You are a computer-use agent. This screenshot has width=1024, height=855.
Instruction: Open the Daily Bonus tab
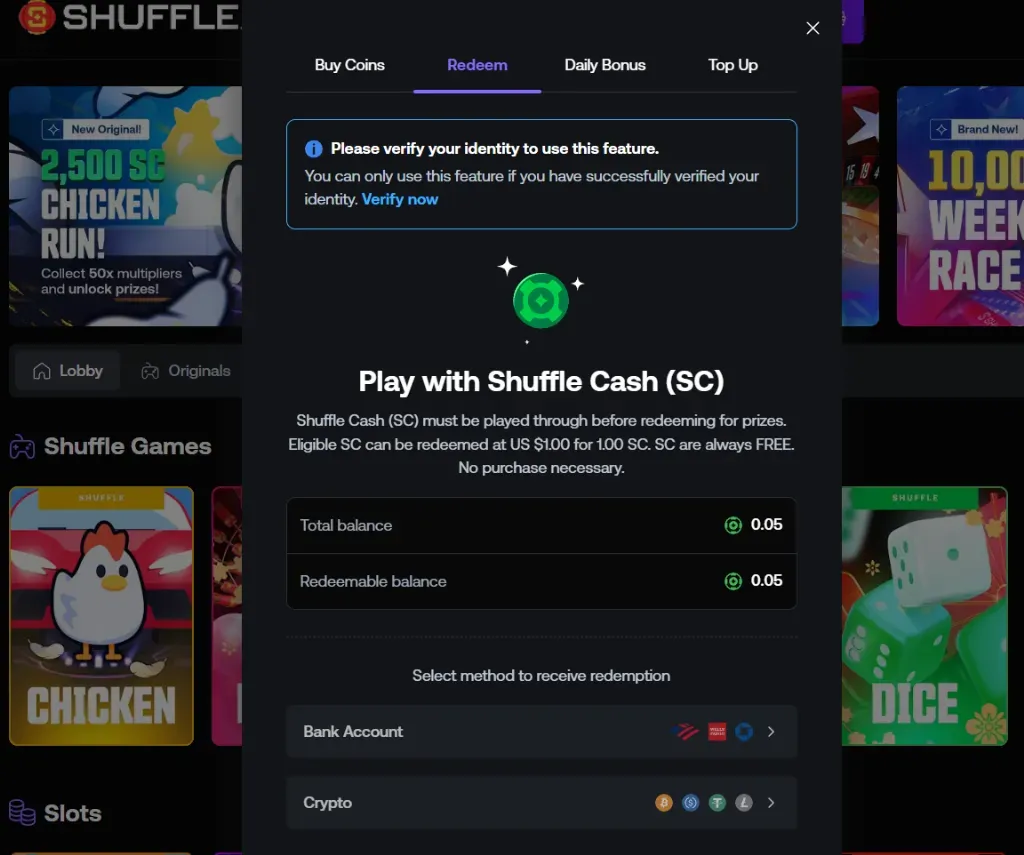coord(605,65)
